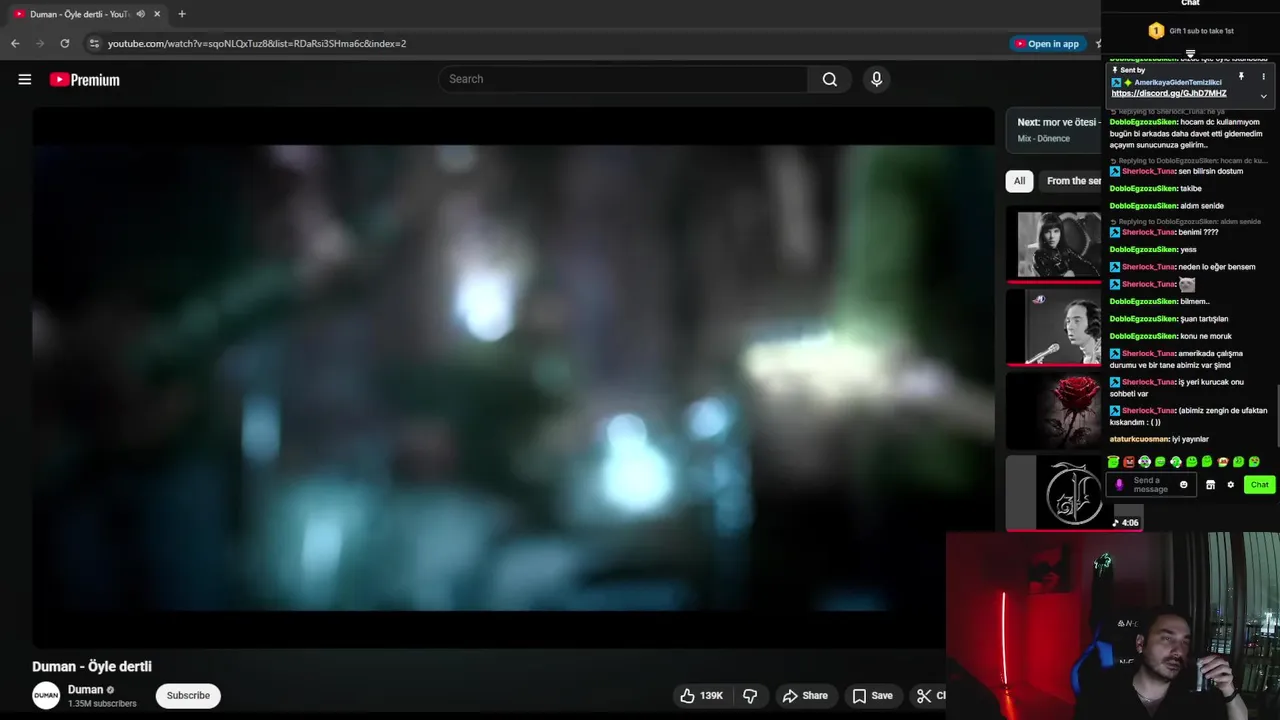Image resolution: width=1280 pixels, height=720 pixels.
Task: Open the Duman channel avatar
Action: tap(46, 695)
